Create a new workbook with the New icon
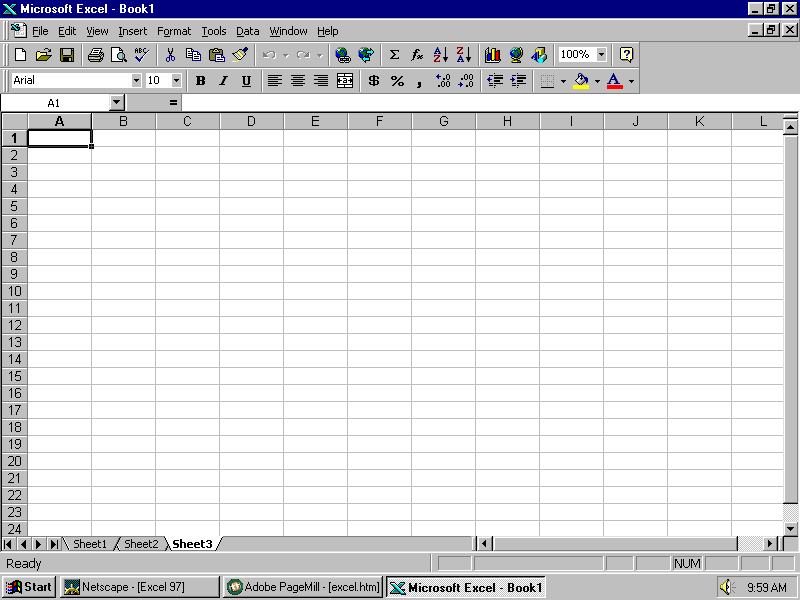This screenshot has width=800, height=600. coord(20,55)
